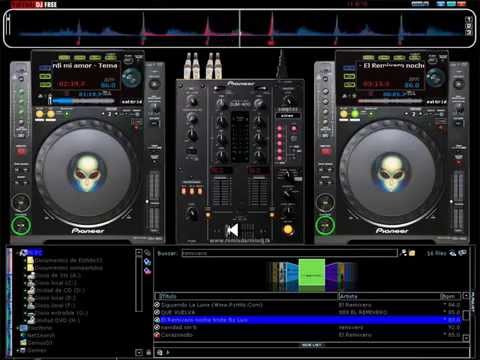Click the person search icon beside the search field

404,253
